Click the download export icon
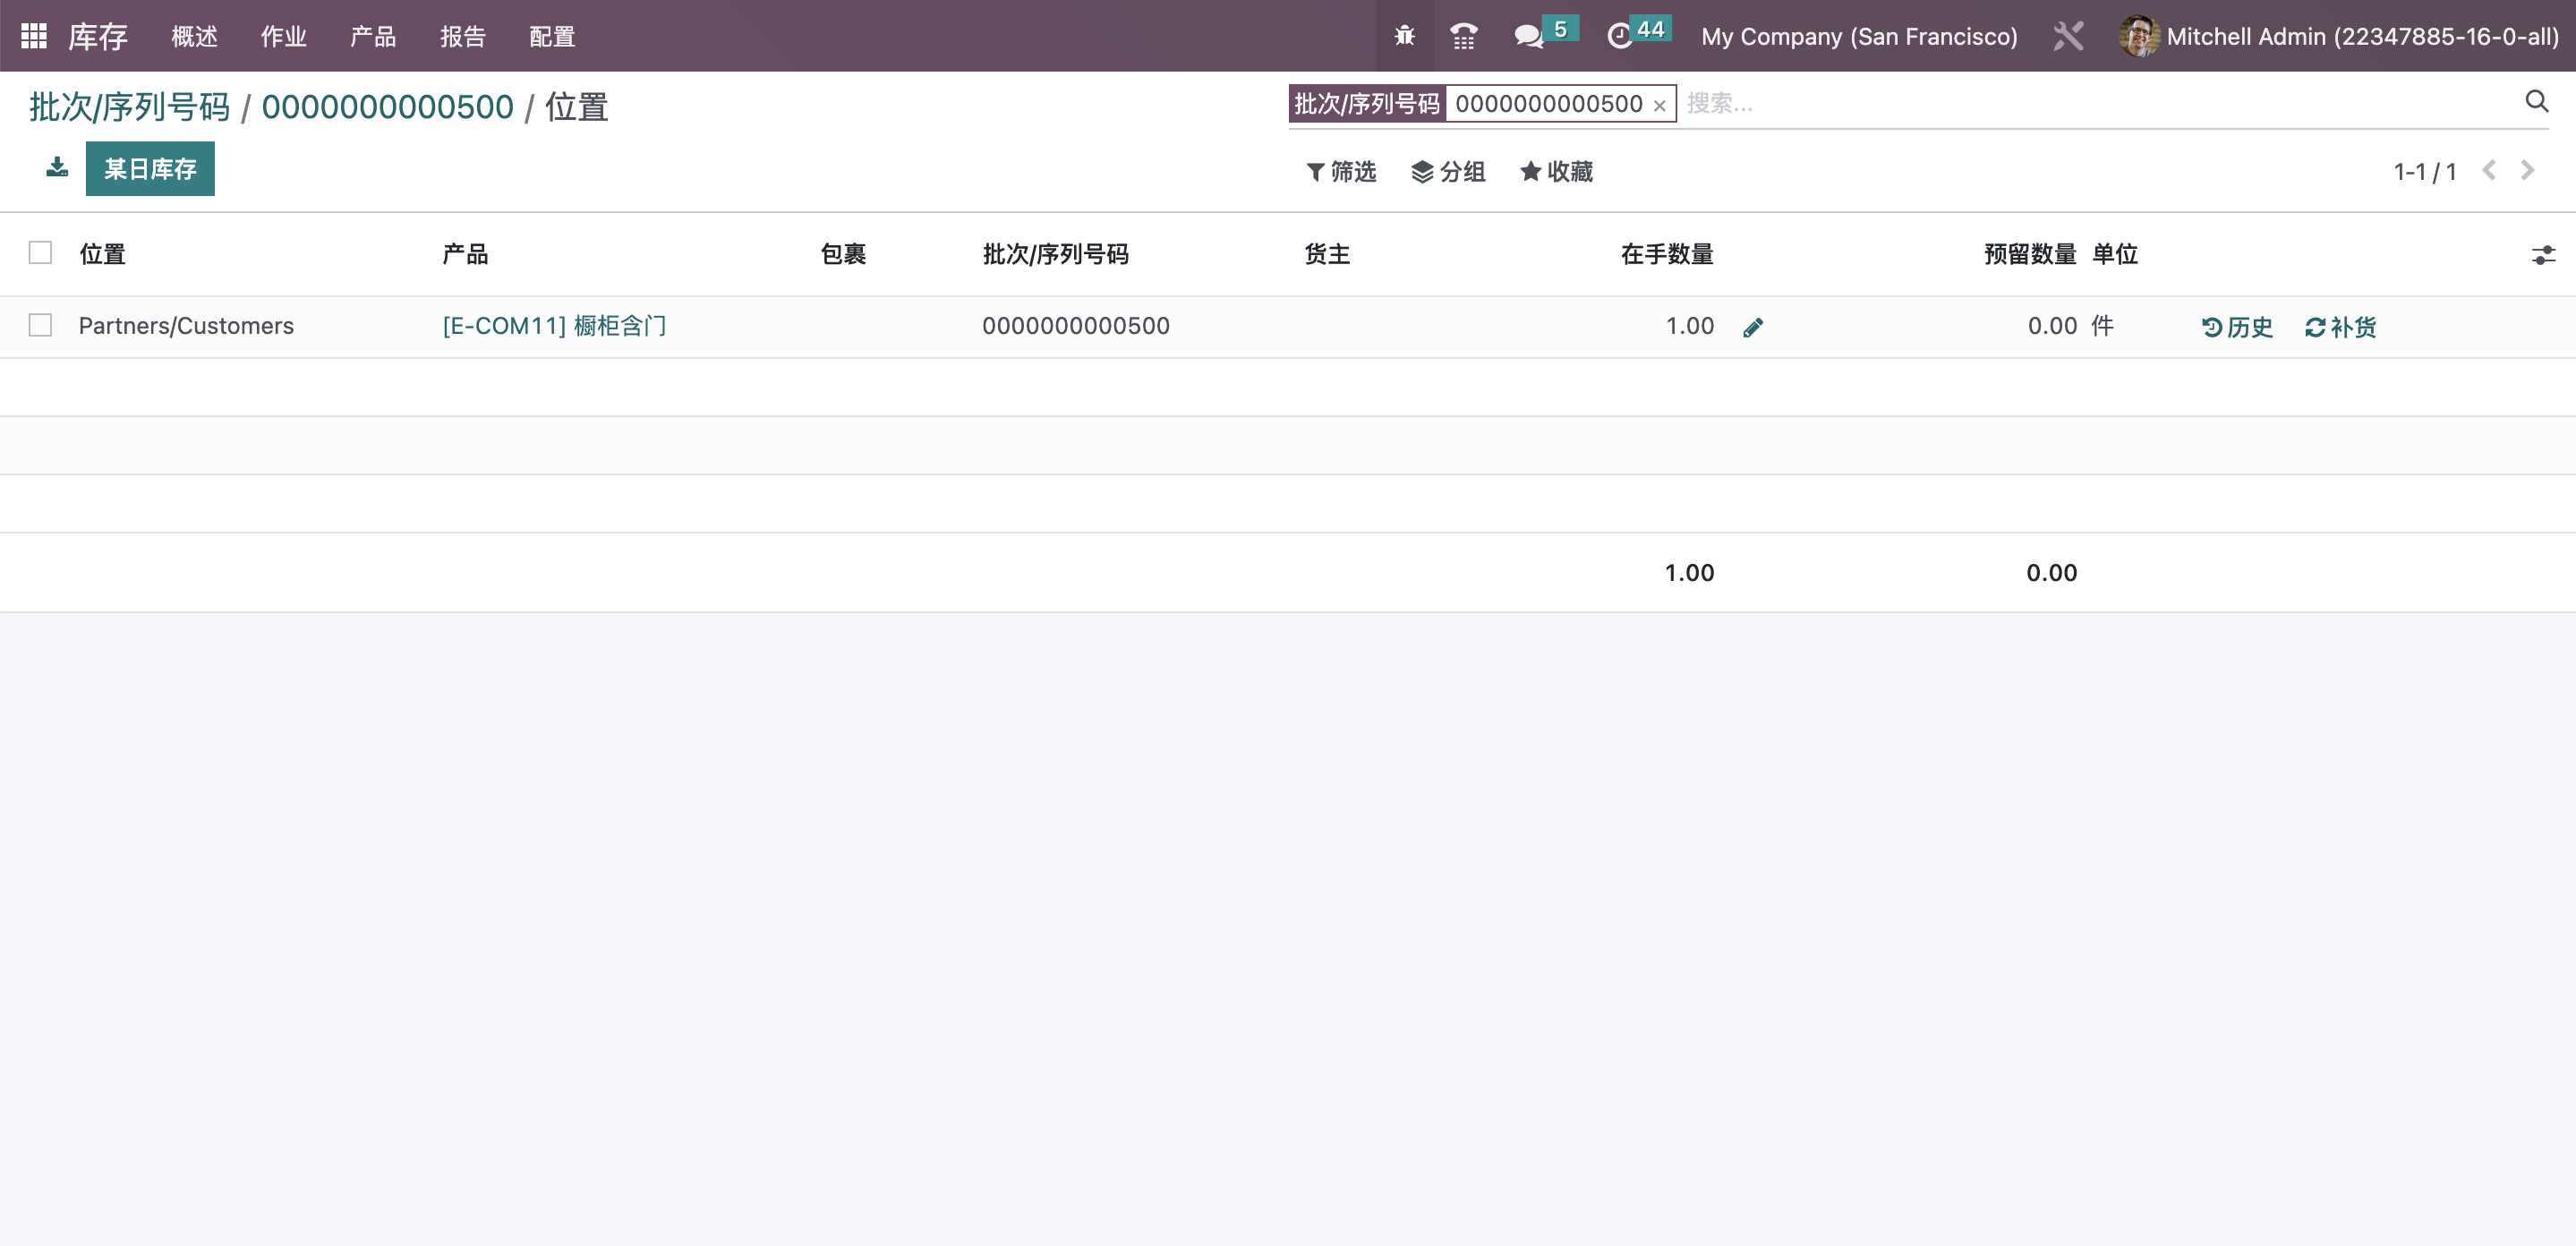Image resolution: width=2576 pixels, height=1246 pixels. [57, 167]
